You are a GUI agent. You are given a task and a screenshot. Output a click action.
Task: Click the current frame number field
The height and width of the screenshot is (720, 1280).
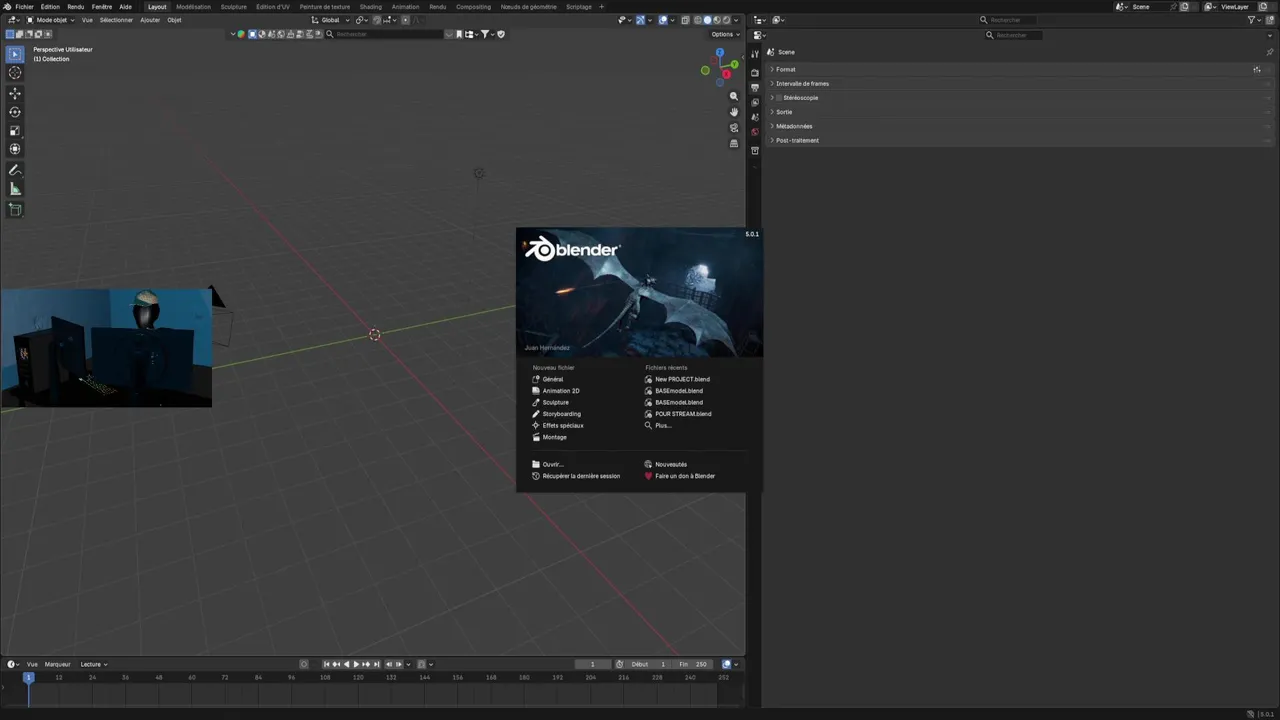tap(592, 664)
